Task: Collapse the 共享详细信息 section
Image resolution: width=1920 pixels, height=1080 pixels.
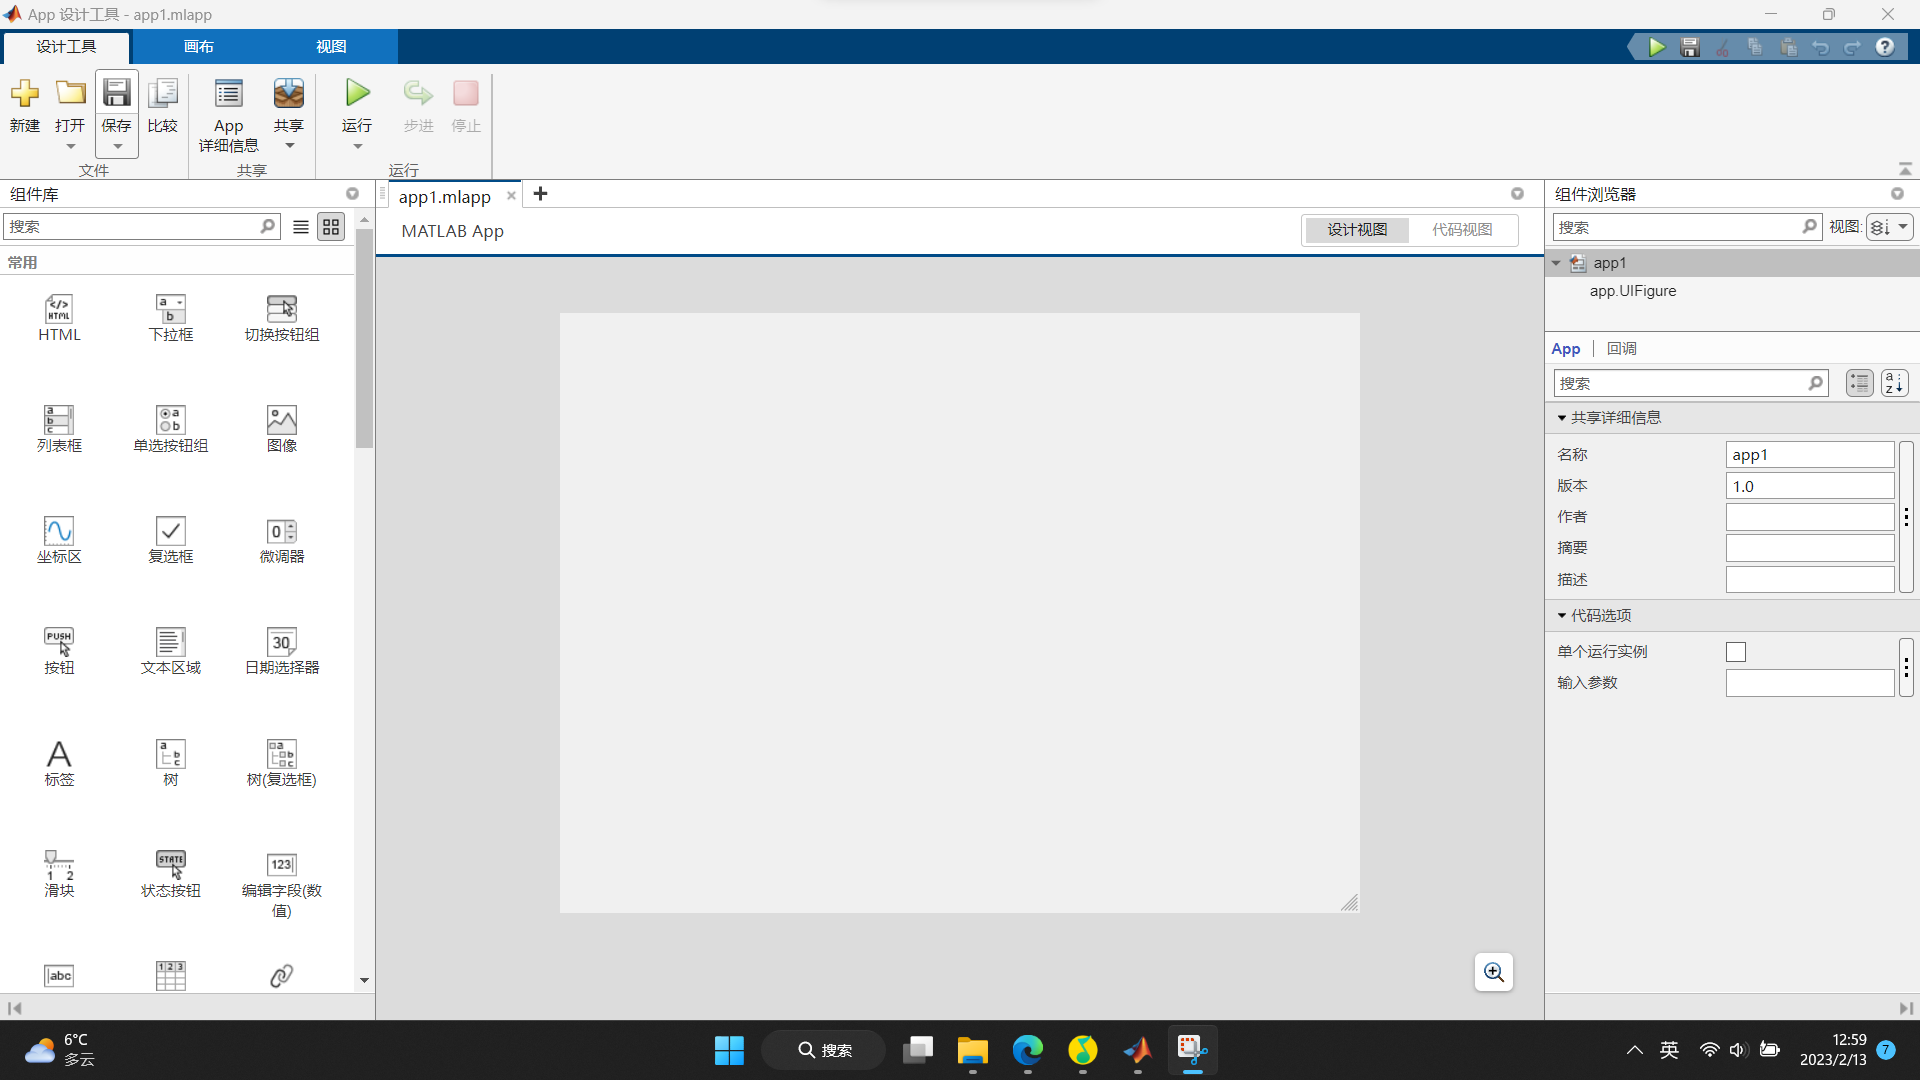Action: 1562,417
